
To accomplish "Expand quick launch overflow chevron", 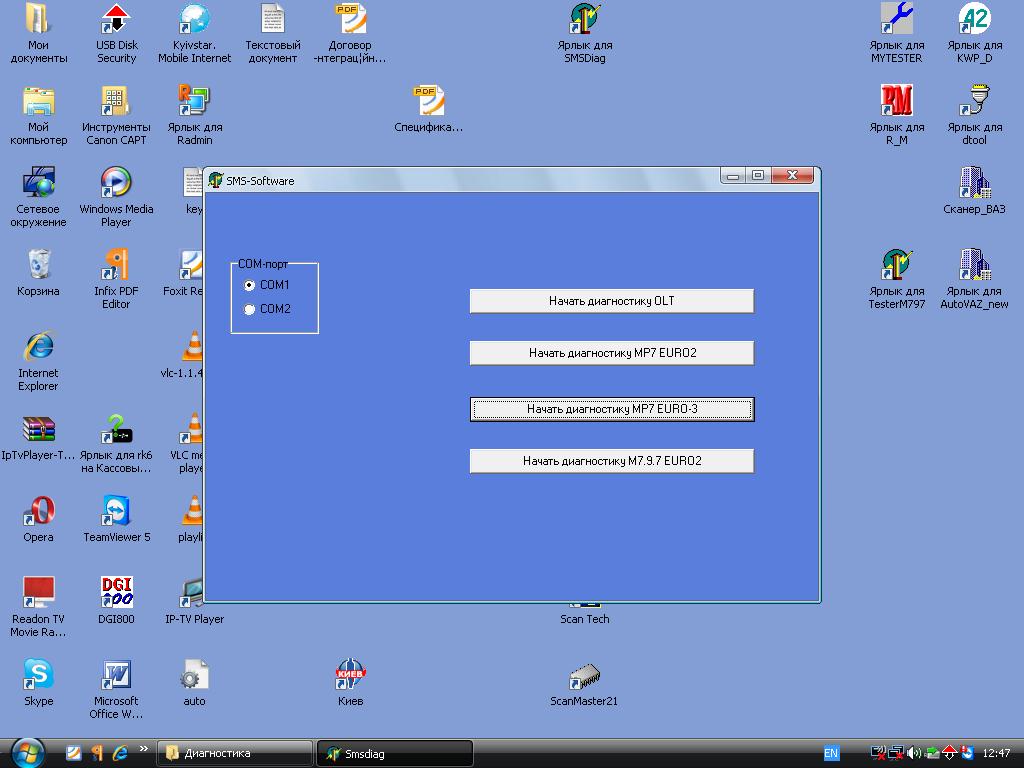I will click(x=143, y=748).
